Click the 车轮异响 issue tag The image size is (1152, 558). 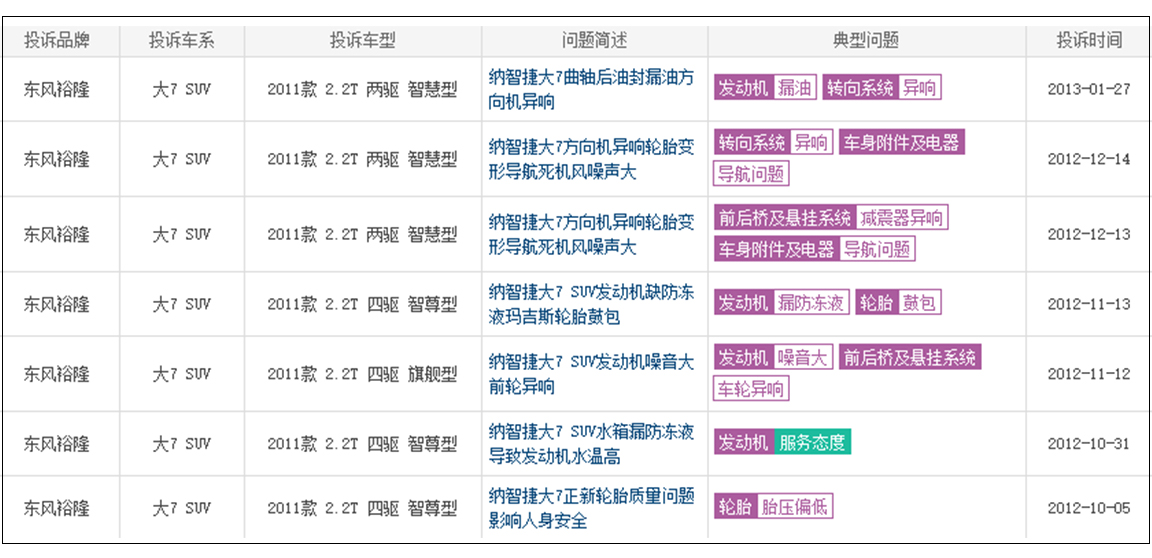click(751, 389)
